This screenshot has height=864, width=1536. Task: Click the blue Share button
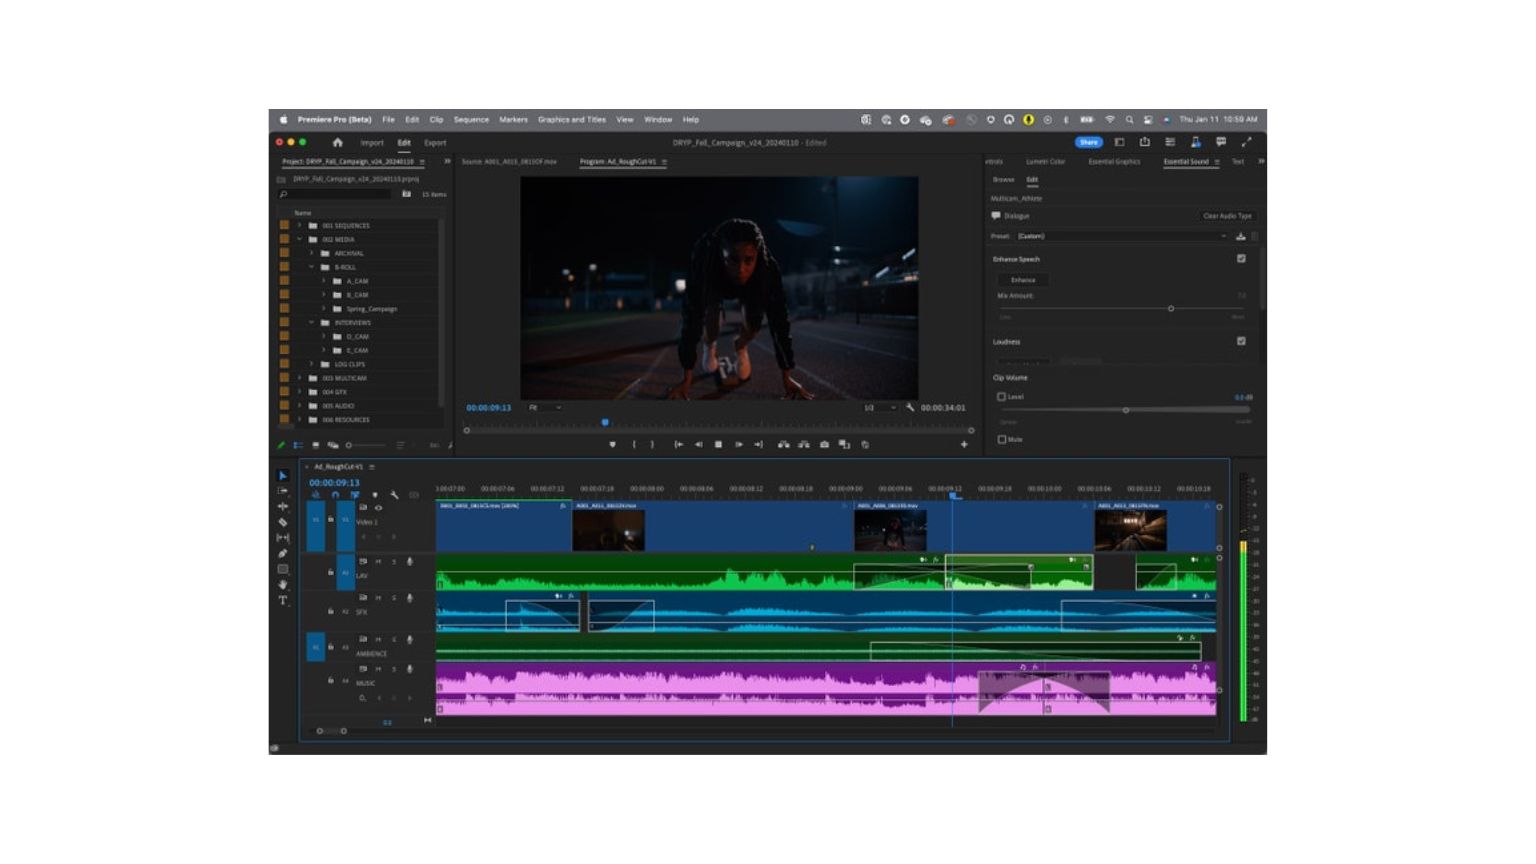click(1088, 142)
